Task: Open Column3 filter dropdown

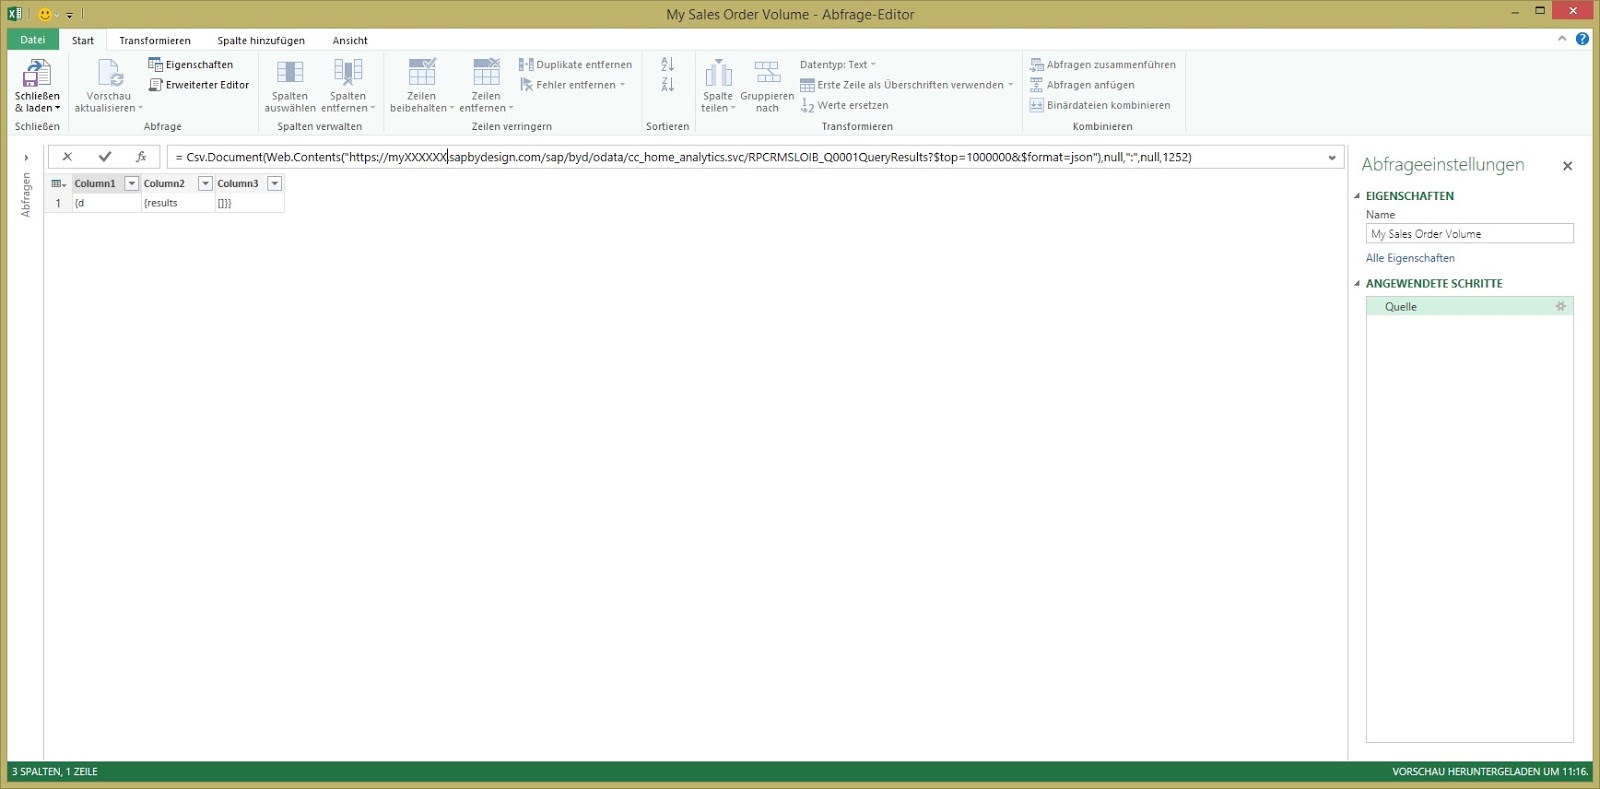Action: (274, 184)
